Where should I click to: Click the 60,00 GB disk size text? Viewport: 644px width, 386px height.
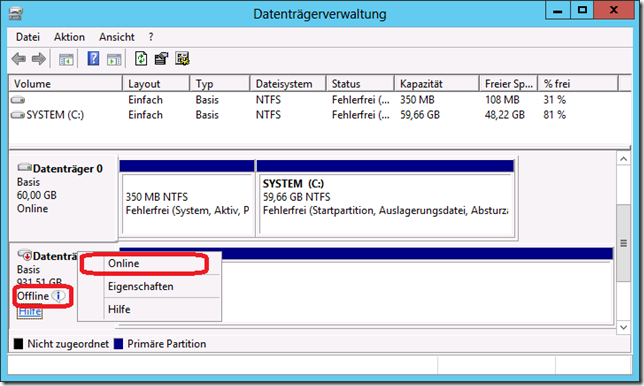point(37,195)
